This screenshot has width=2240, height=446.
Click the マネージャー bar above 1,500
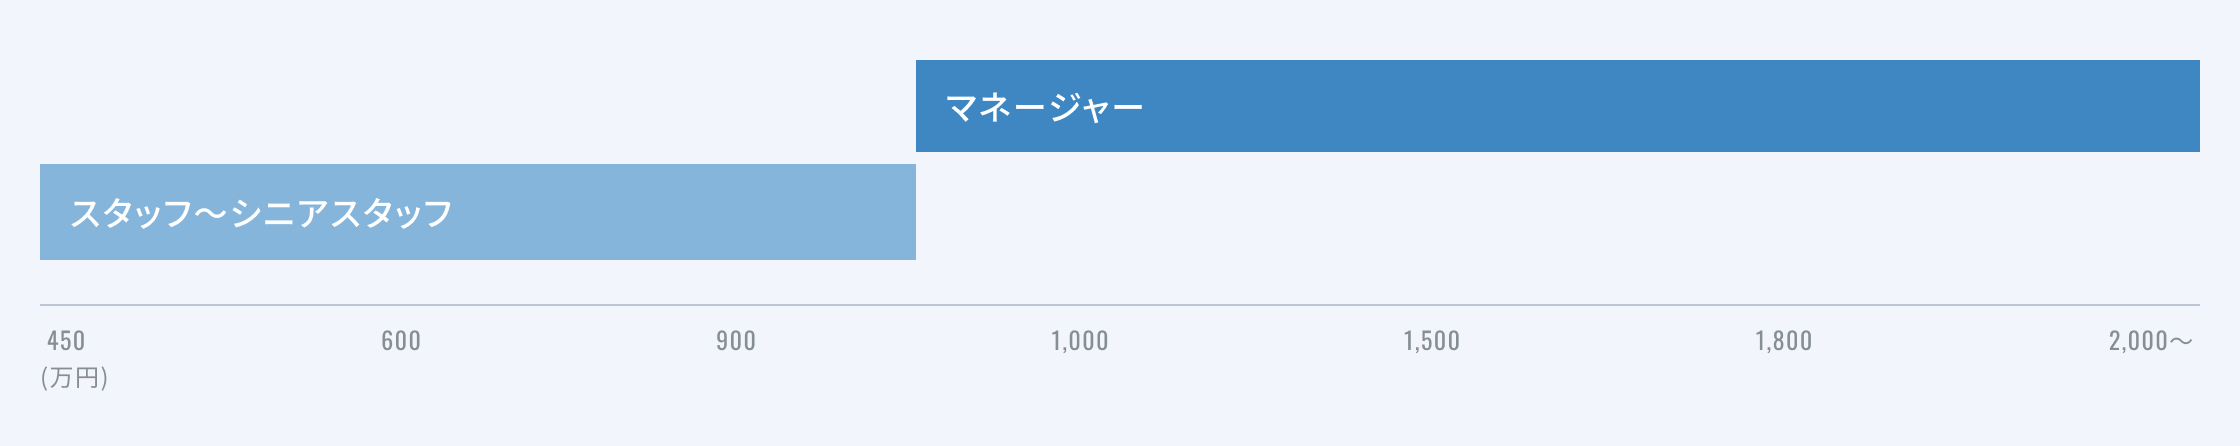[1432, 106]
